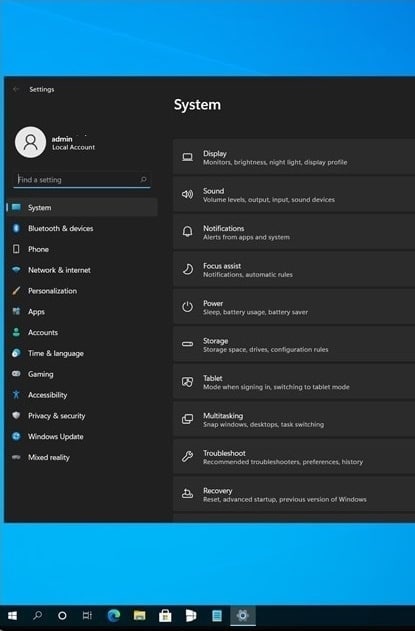415x631 pixels.
Task: Click the Privacy & security shield icon
Action: coord(16,415)
